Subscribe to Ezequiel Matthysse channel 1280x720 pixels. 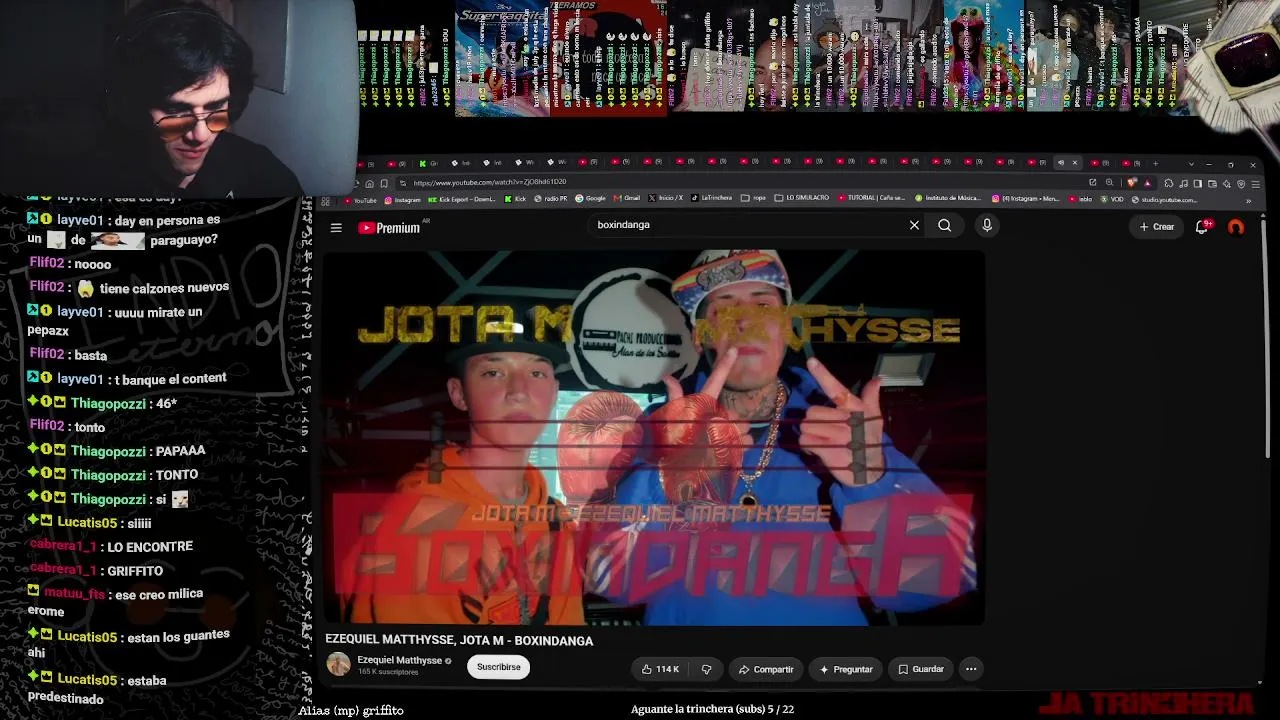point(499,667)
